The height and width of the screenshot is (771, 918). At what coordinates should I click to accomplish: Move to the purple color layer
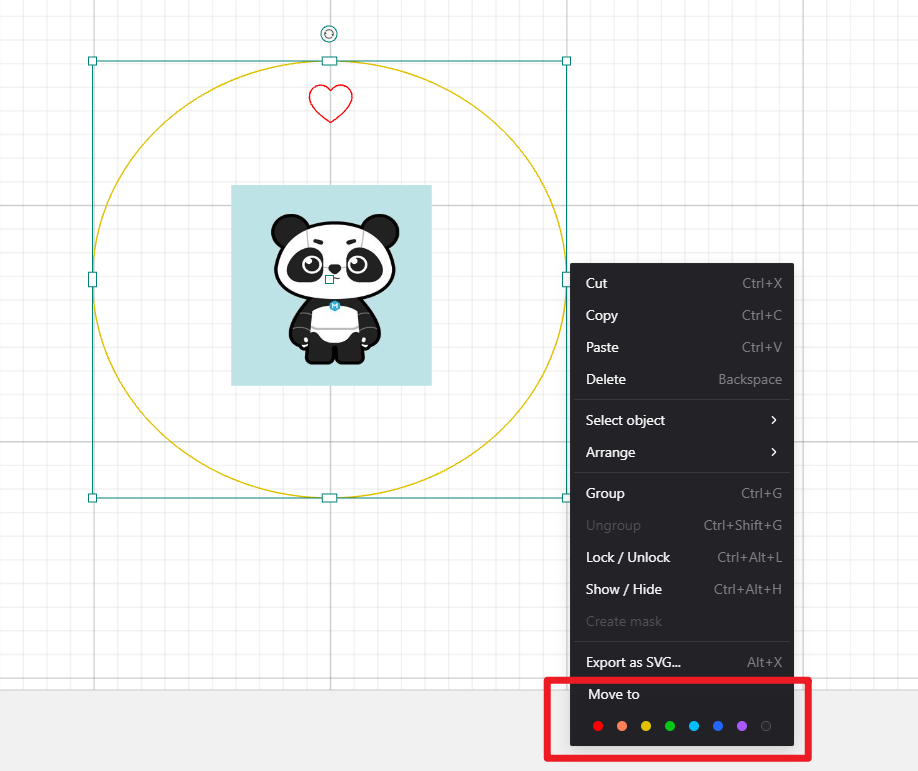point(742,726)
